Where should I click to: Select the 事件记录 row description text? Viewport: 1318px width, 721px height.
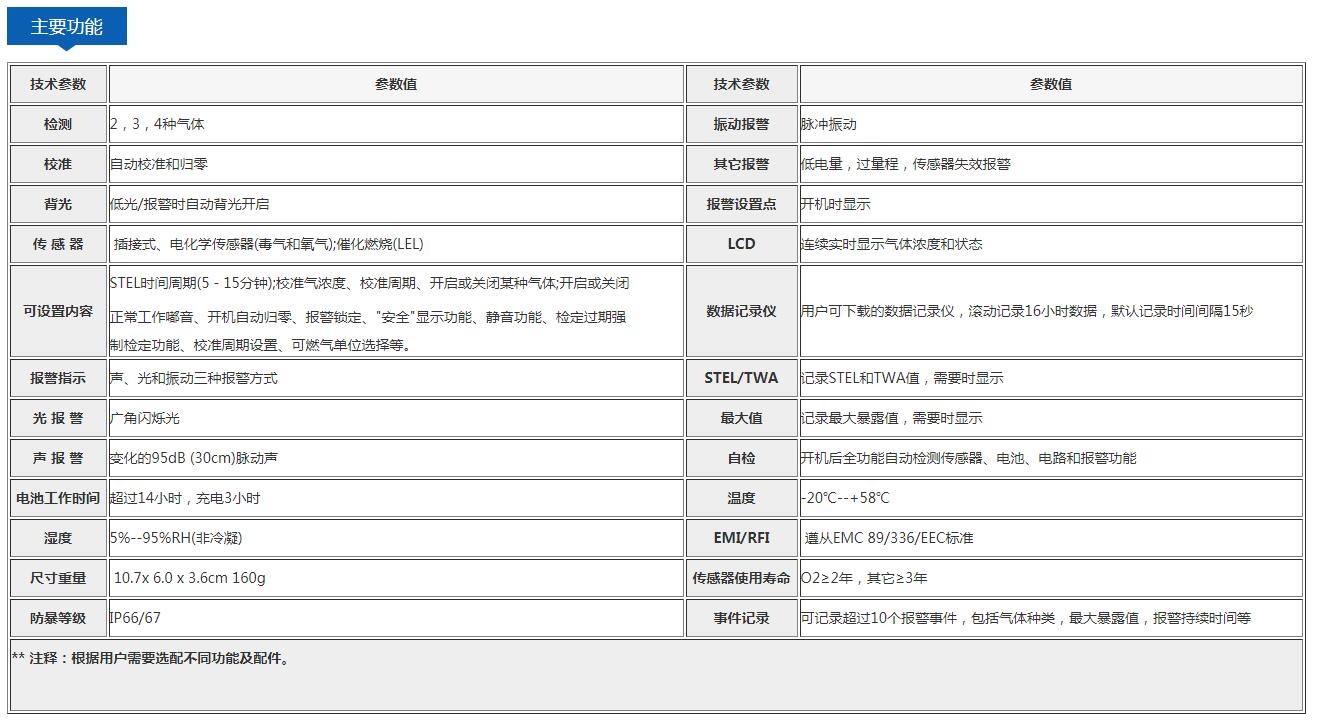1000,617
